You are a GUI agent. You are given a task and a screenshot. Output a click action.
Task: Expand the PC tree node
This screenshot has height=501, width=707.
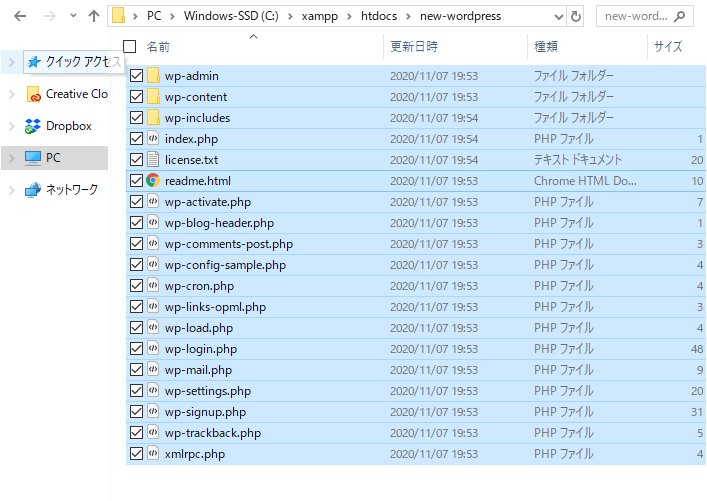[11, 158]
